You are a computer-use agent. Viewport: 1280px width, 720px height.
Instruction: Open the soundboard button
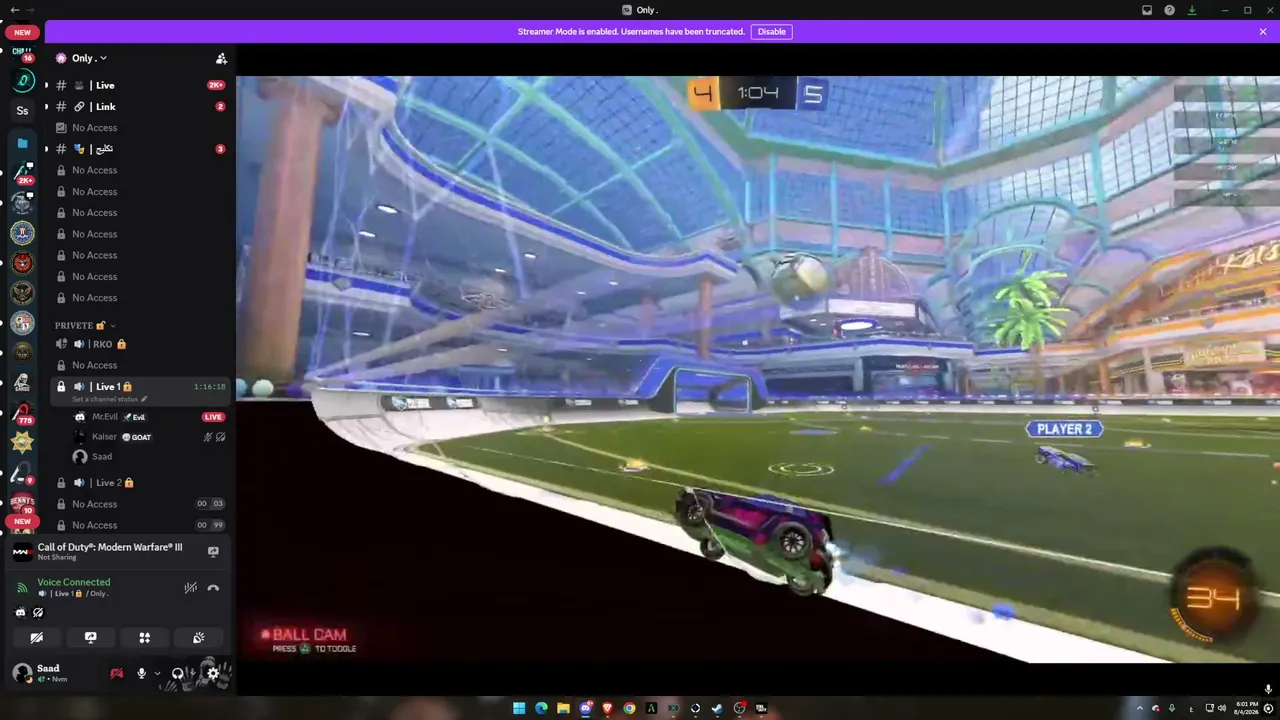point(198,638)
